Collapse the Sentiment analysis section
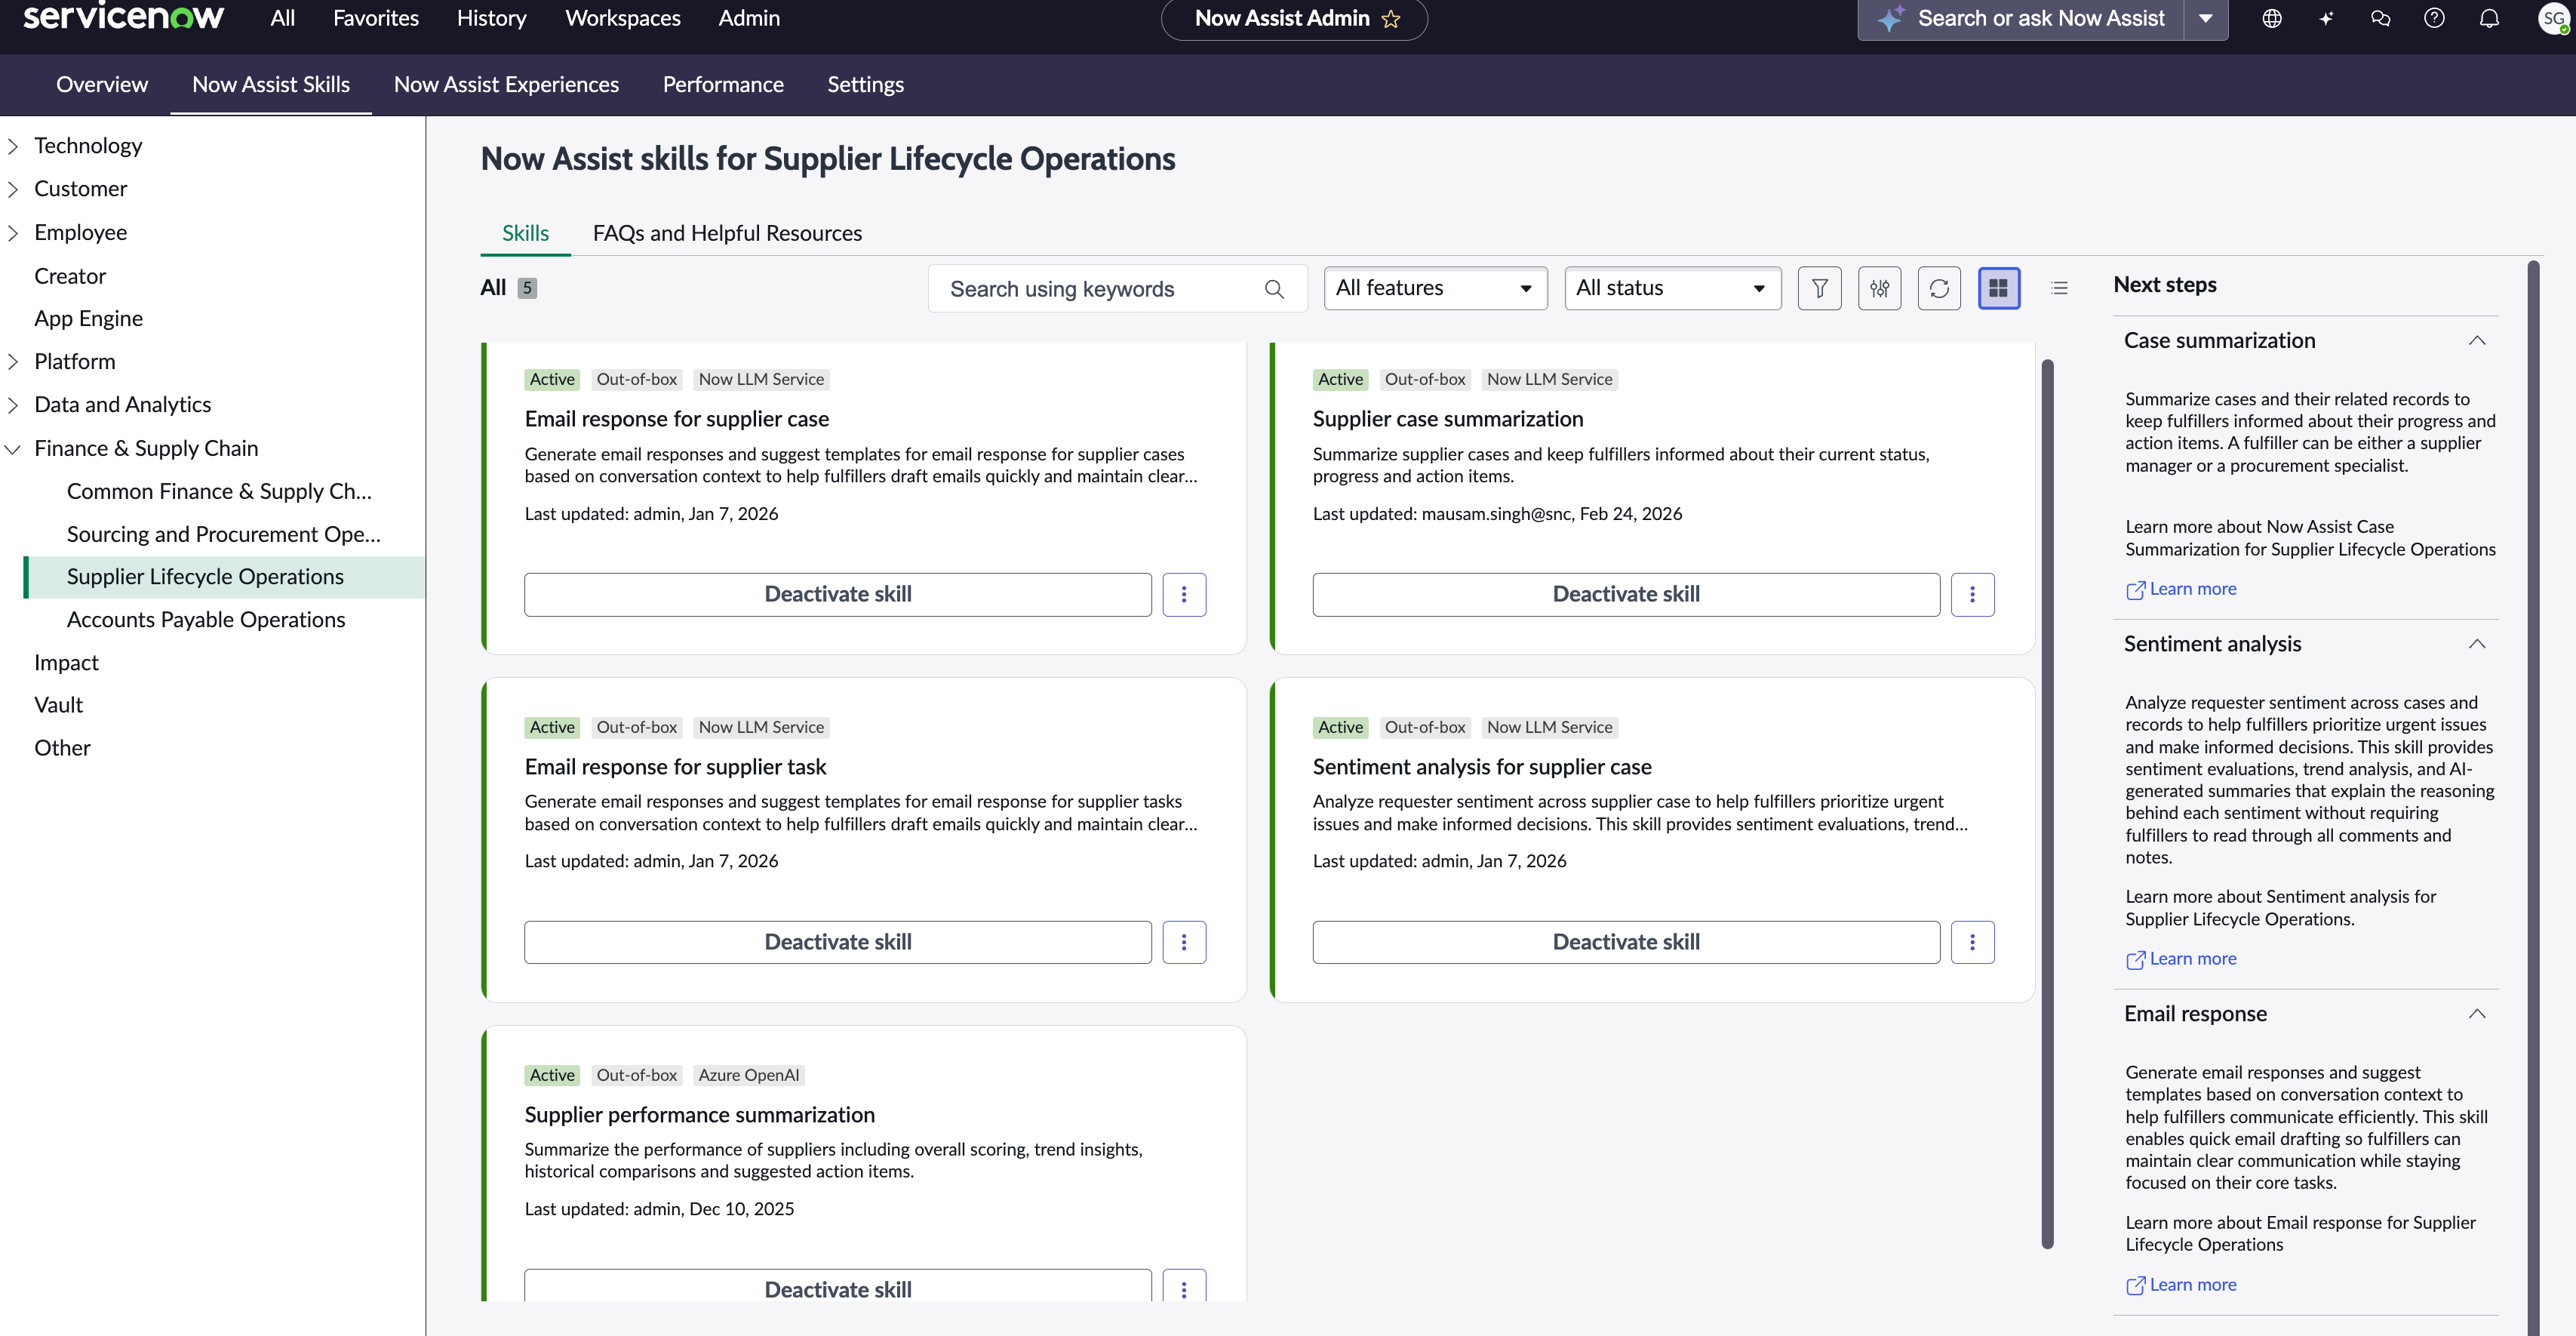2576x1336 pixels. tap(2476, 644)
